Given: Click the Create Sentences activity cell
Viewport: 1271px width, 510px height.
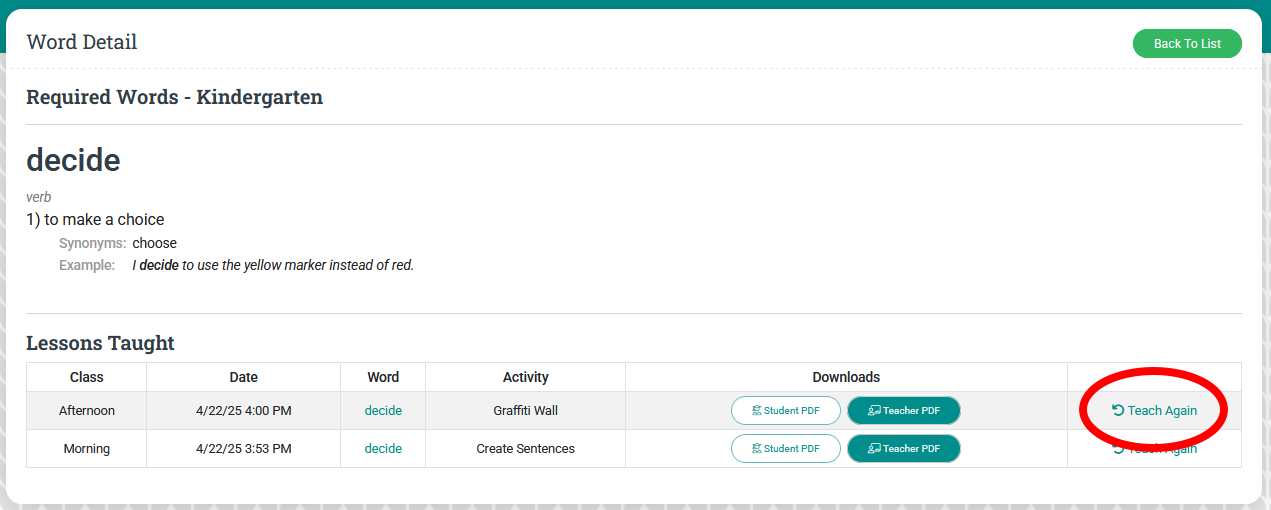Looking at the screenshot, I should [526, 449].
